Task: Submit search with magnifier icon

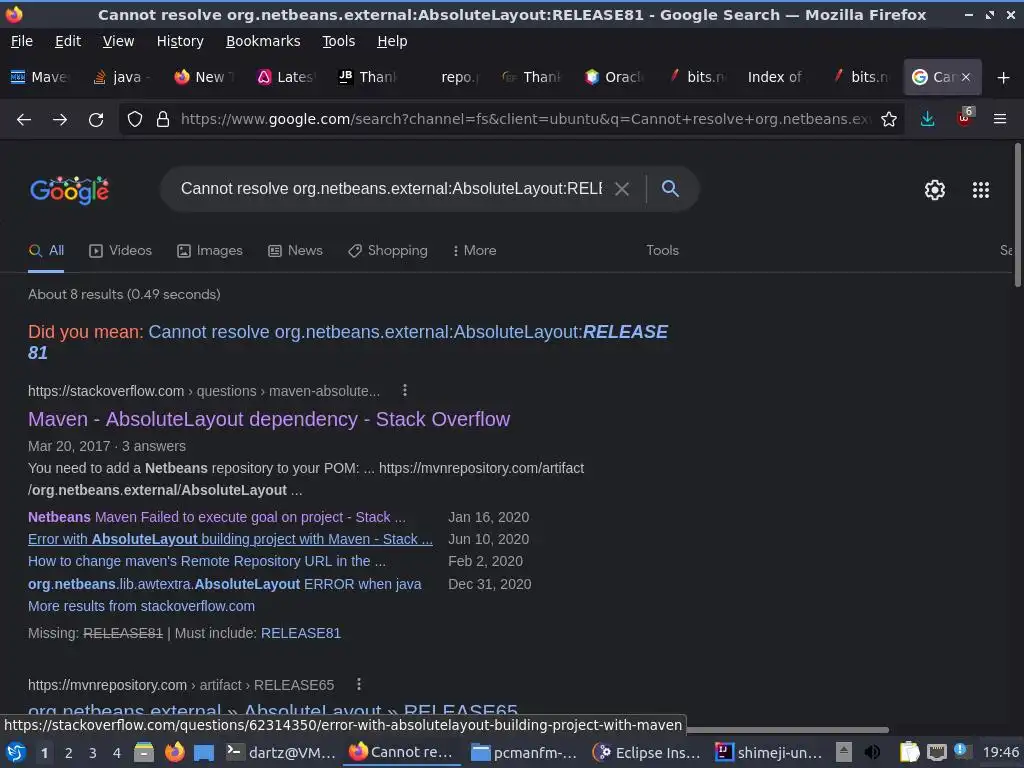Action: coord(670,188)
